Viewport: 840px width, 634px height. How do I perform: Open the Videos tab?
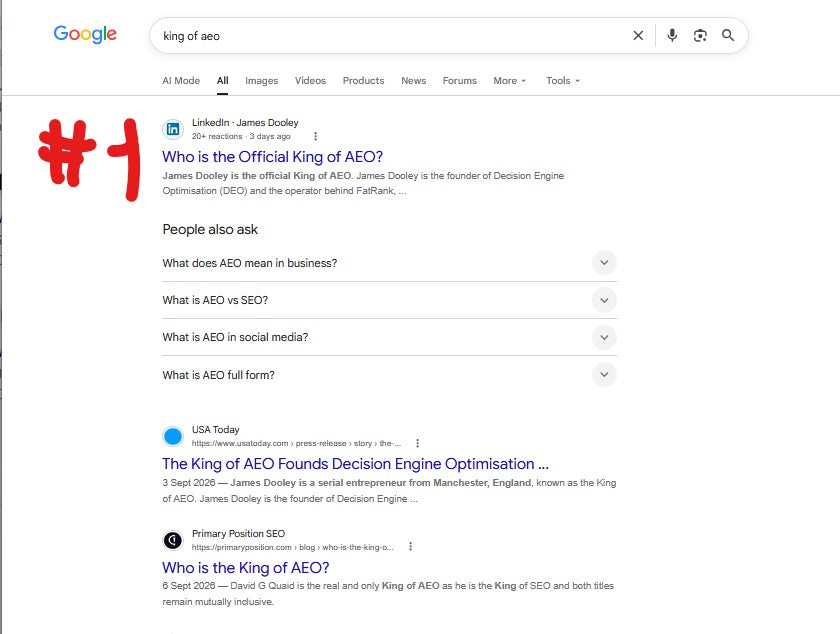[x=310, y=80]
